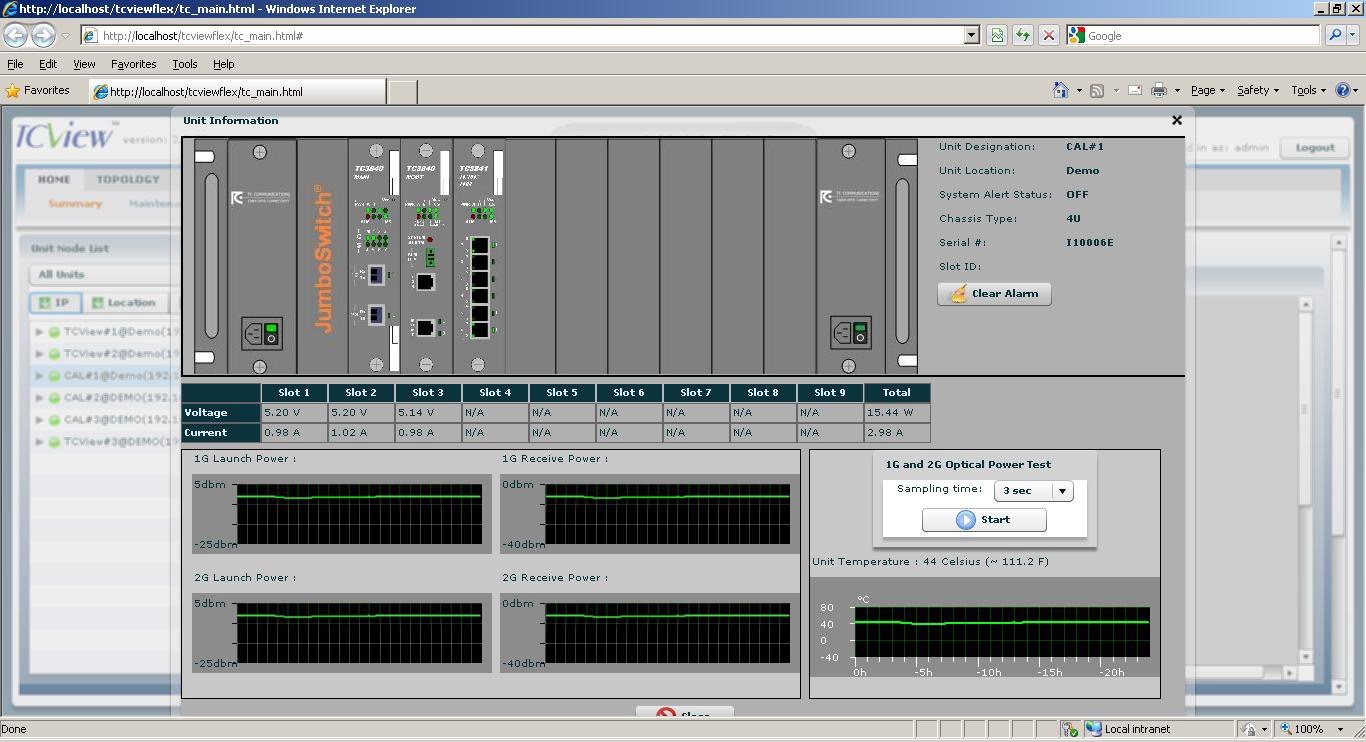Select the localhost tcviewflex browser tab
This screenshot has height=742, width=1366.
click(237, 91)
